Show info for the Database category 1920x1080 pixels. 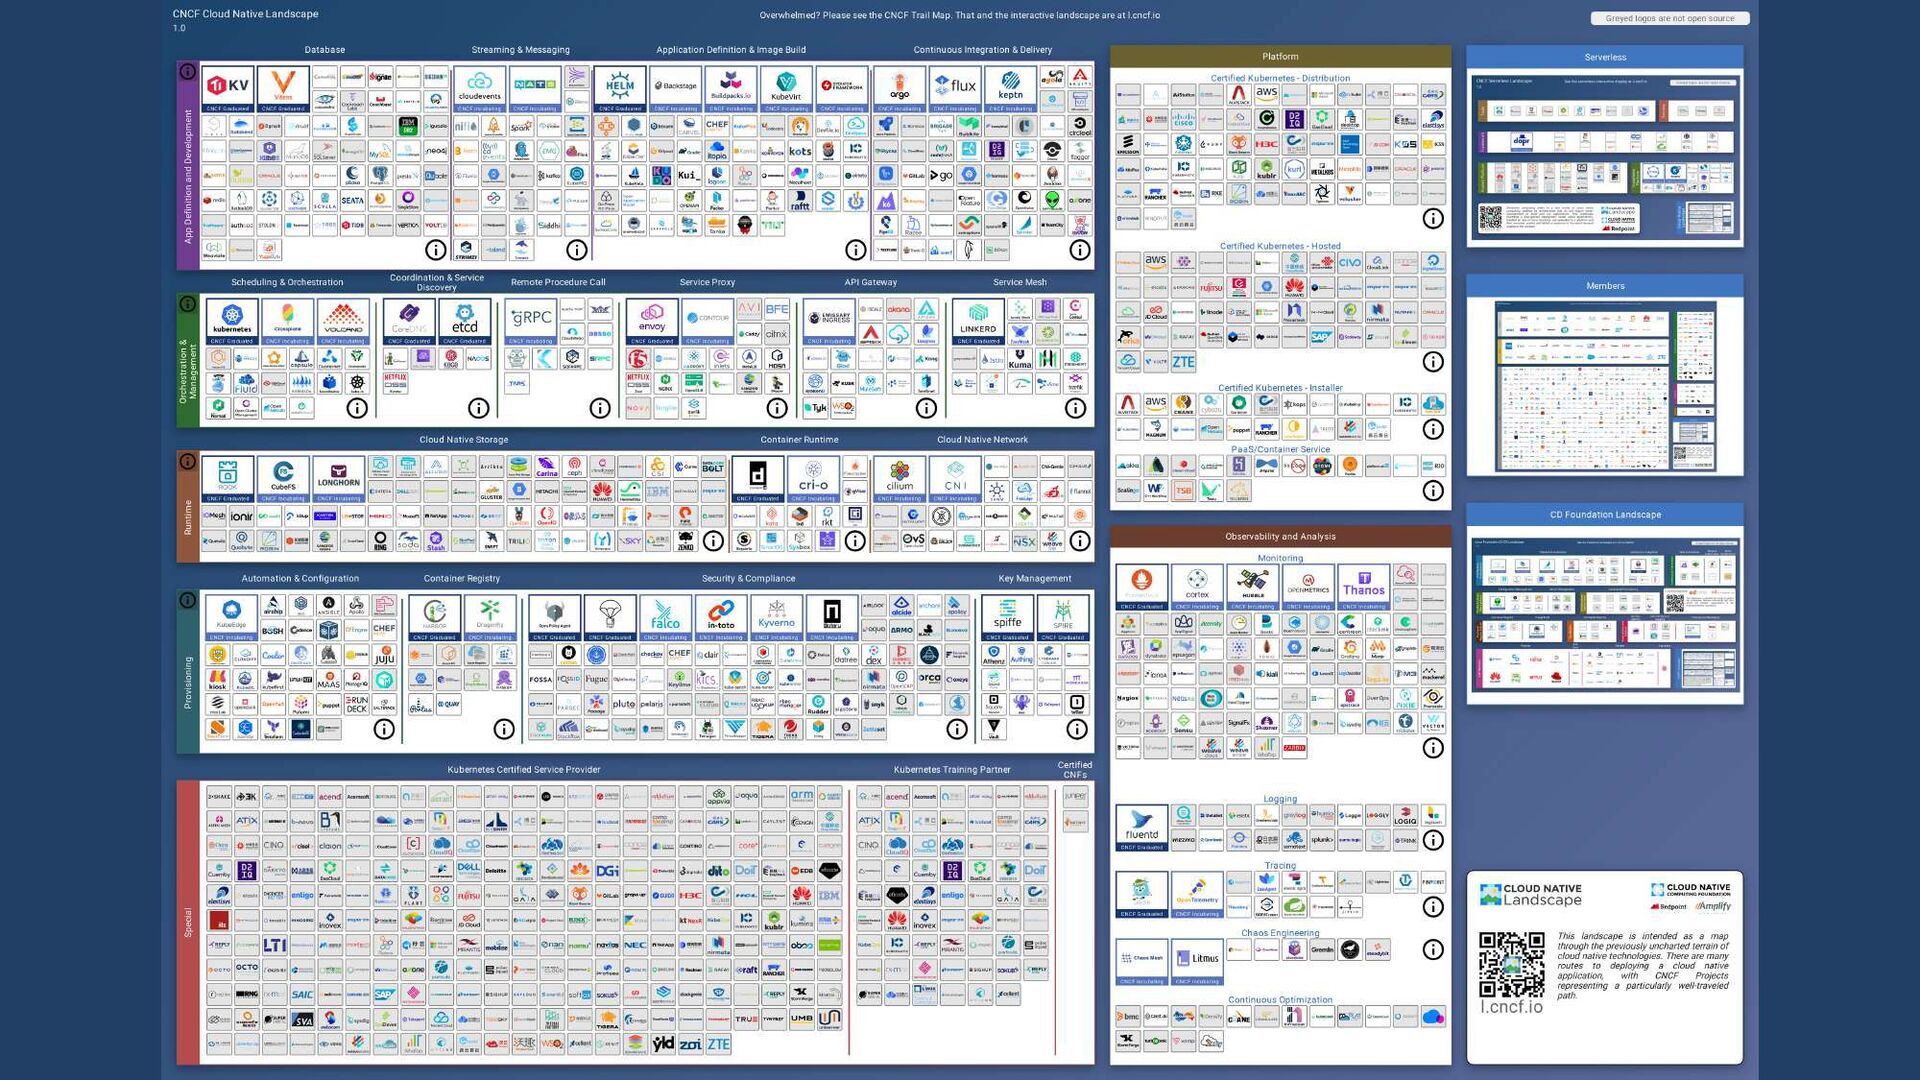(436, 249)
